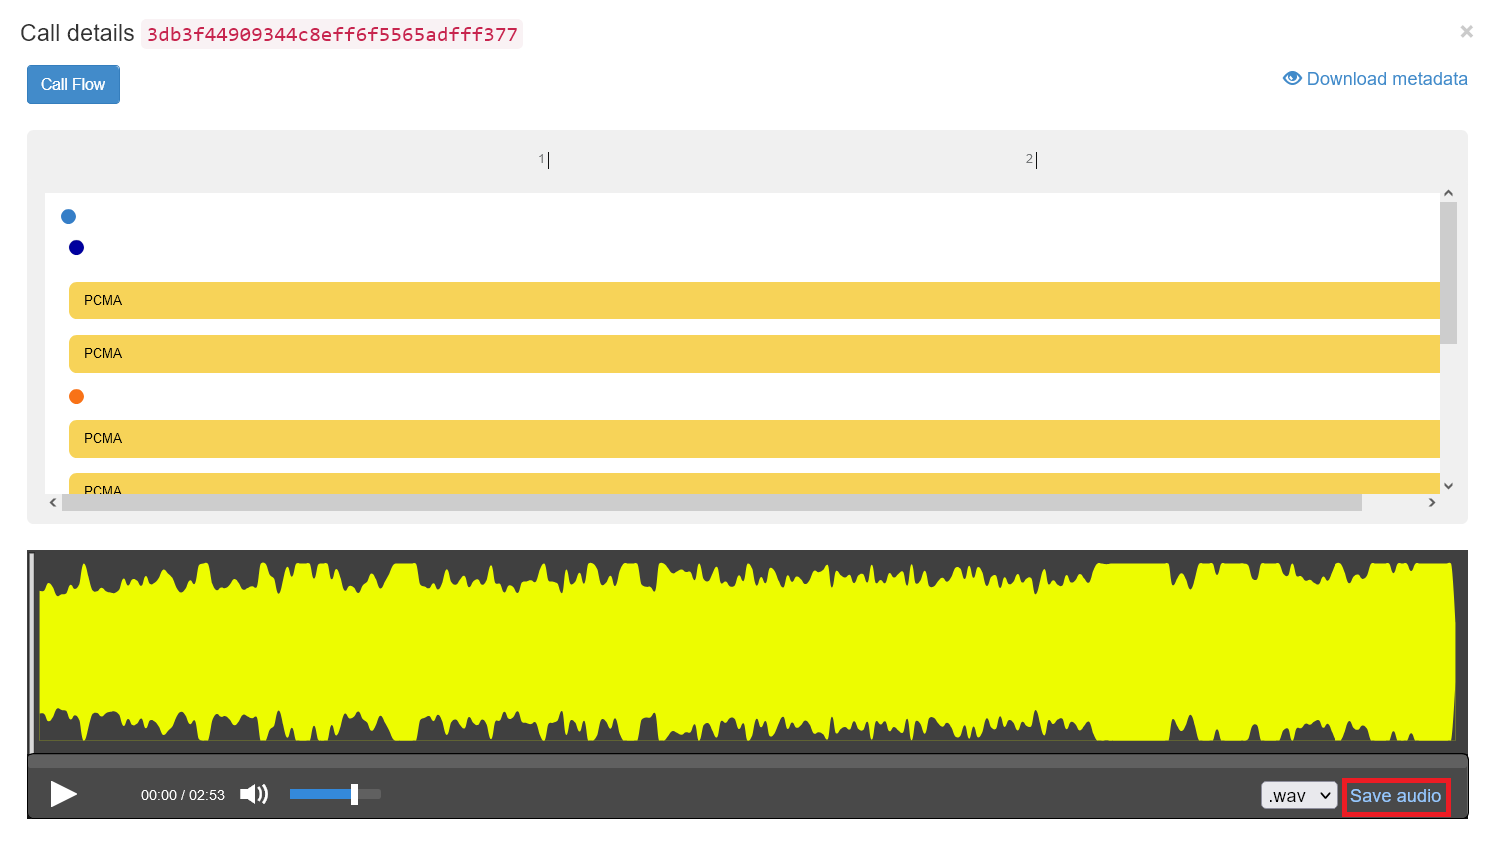Screen dimensions: 1496x845
Task: Click the Save audio link
Action: pos(1395,796)
